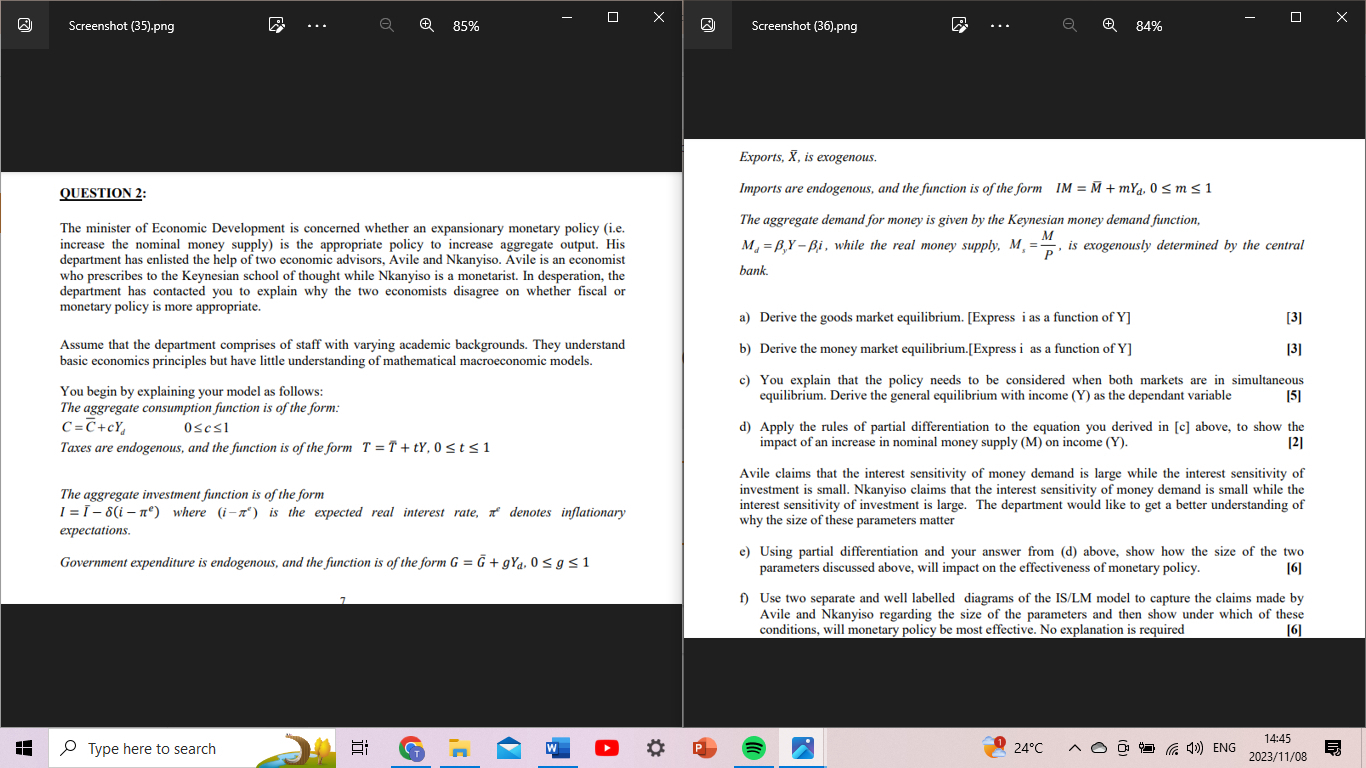
Task: Click the Type here to search field
Action: [180, 747]
